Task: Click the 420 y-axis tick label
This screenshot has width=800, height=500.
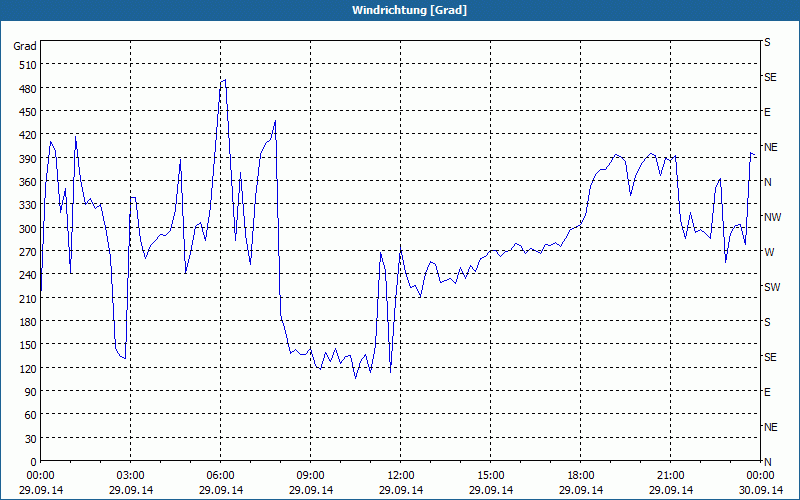Action: click(x=28, y=135)
